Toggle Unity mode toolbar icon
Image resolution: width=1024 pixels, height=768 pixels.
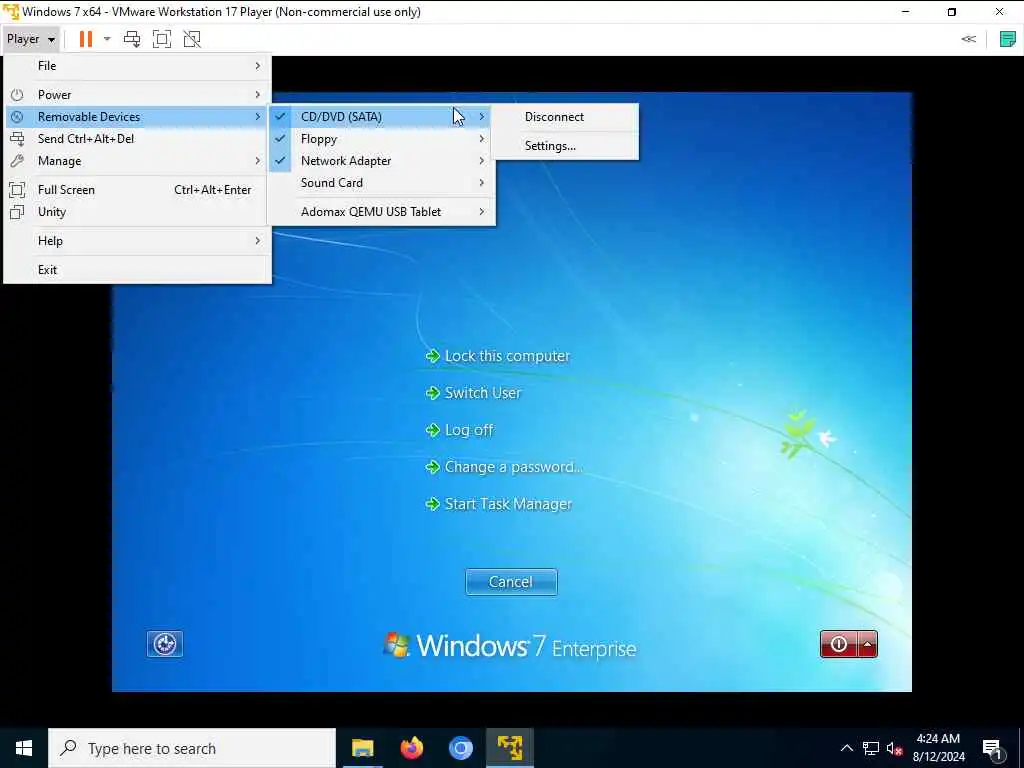click(x=192, y=39)
